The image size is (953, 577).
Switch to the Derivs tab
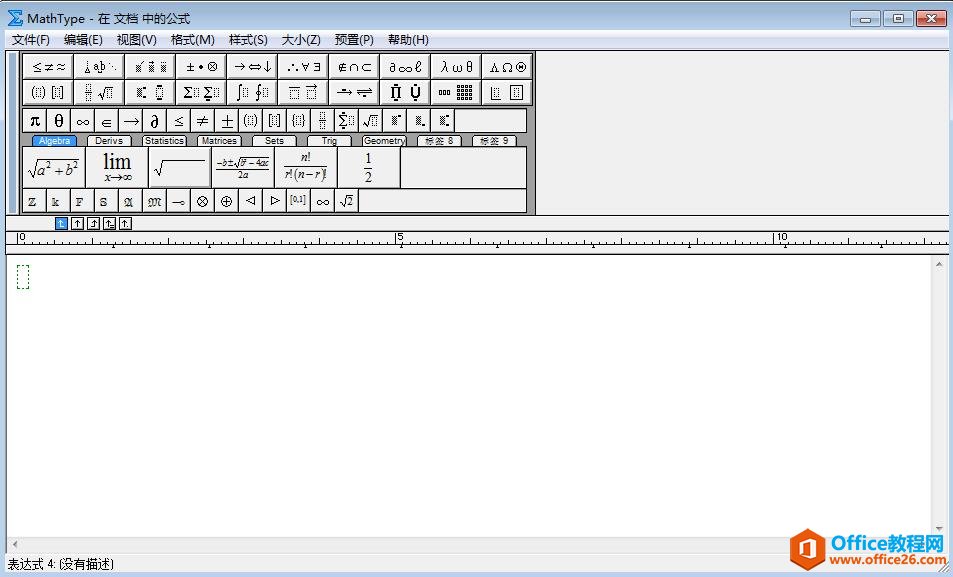[109, 140]
